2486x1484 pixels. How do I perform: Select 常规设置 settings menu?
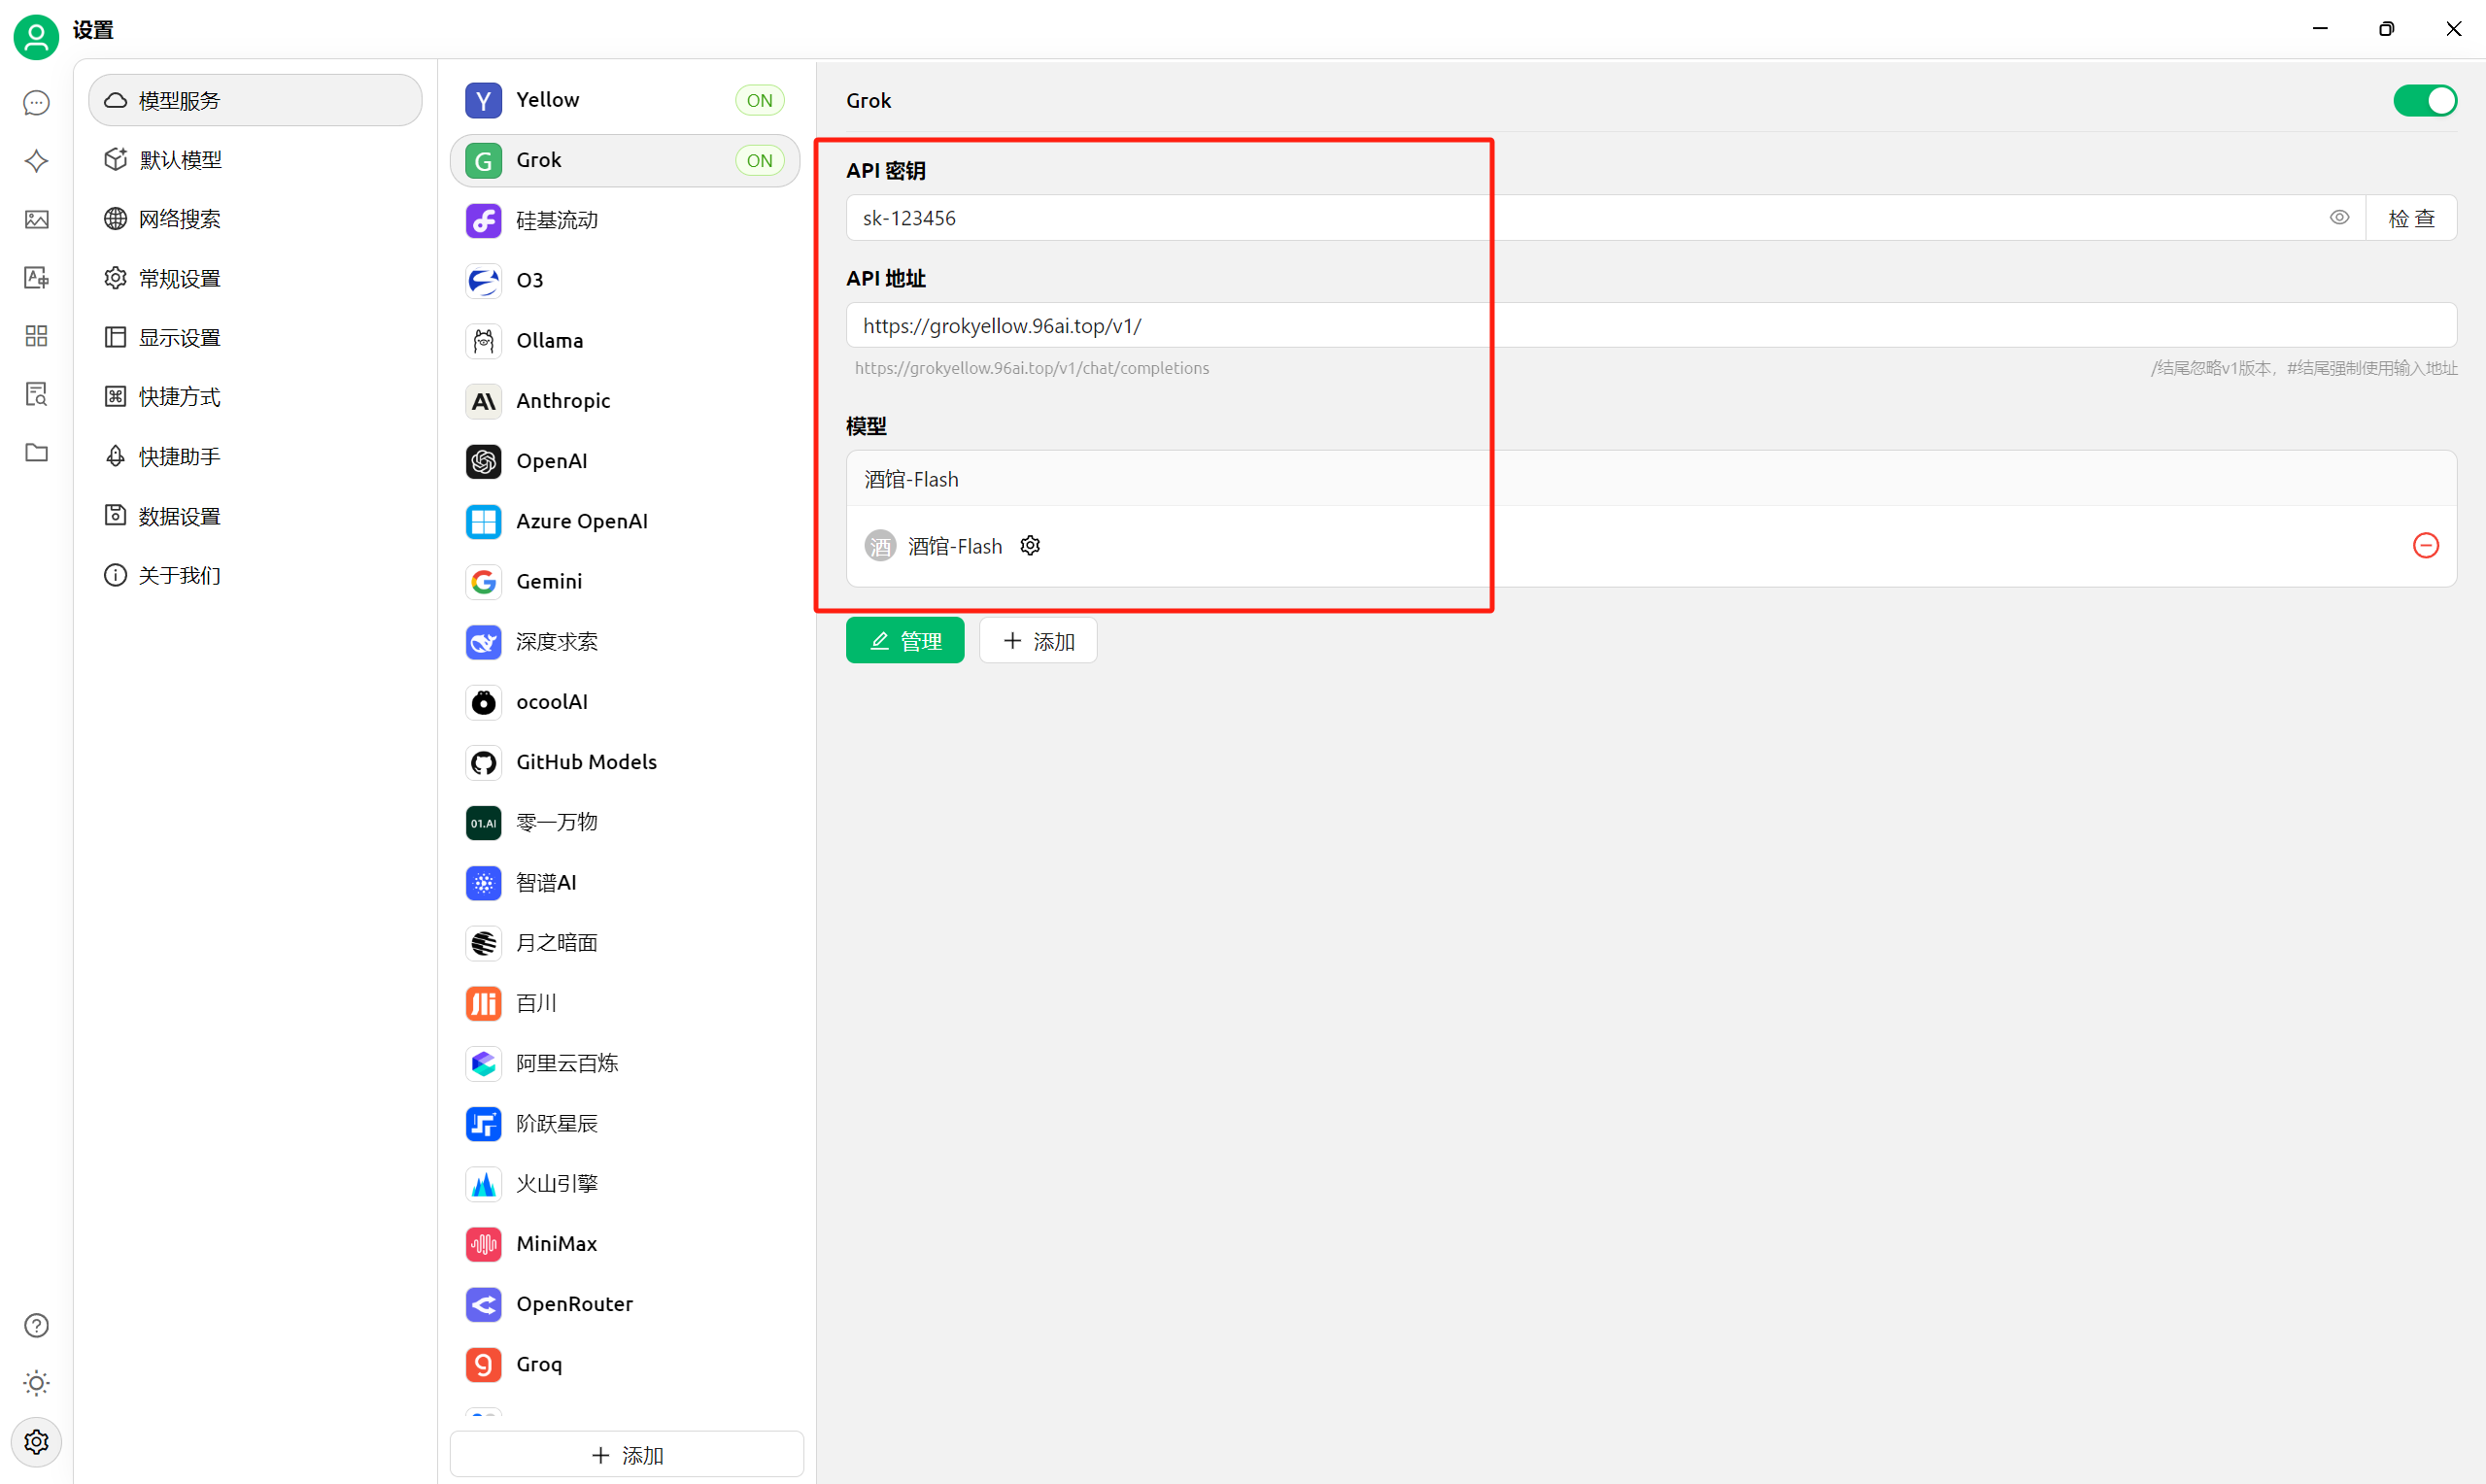pos(255,278)
